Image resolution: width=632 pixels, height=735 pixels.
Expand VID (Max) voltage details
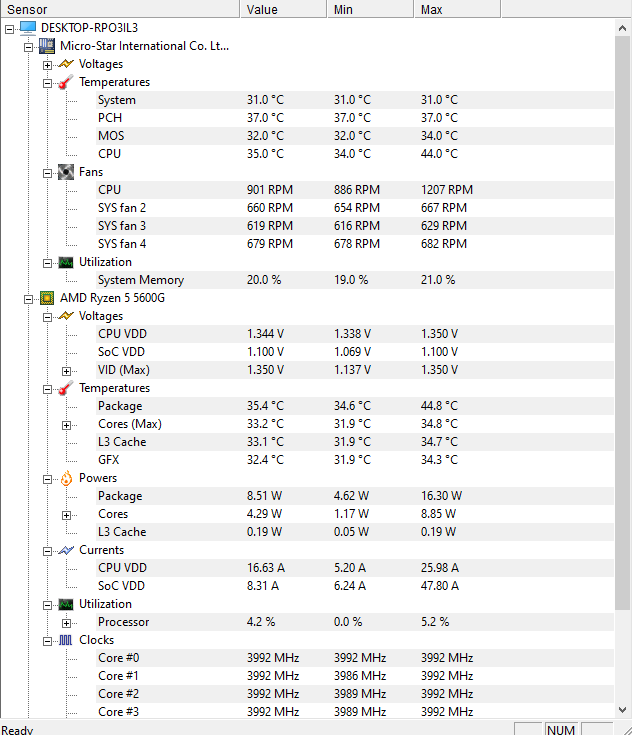[x=67, y=371]
